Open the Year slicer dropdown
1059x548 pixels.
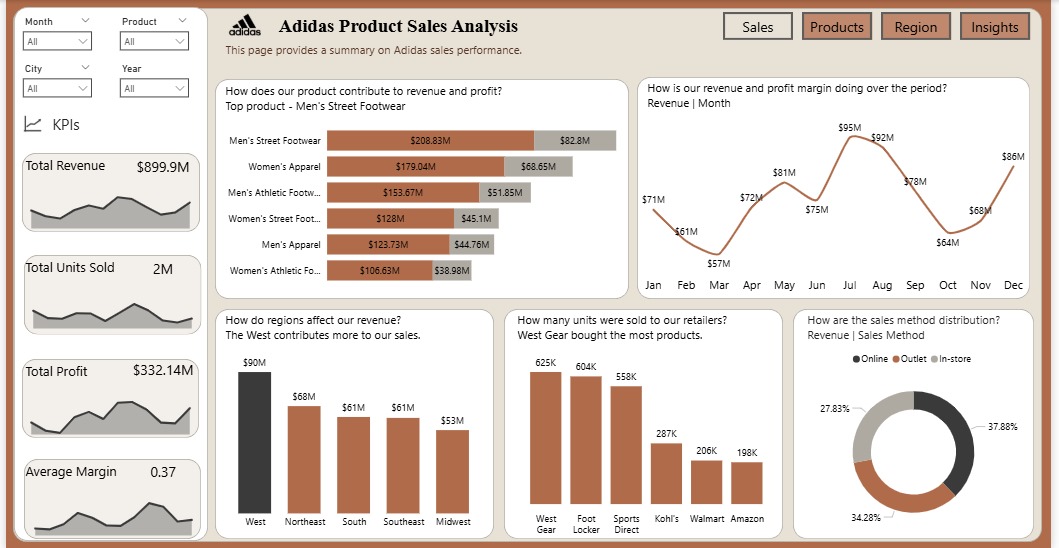[154, 88]
